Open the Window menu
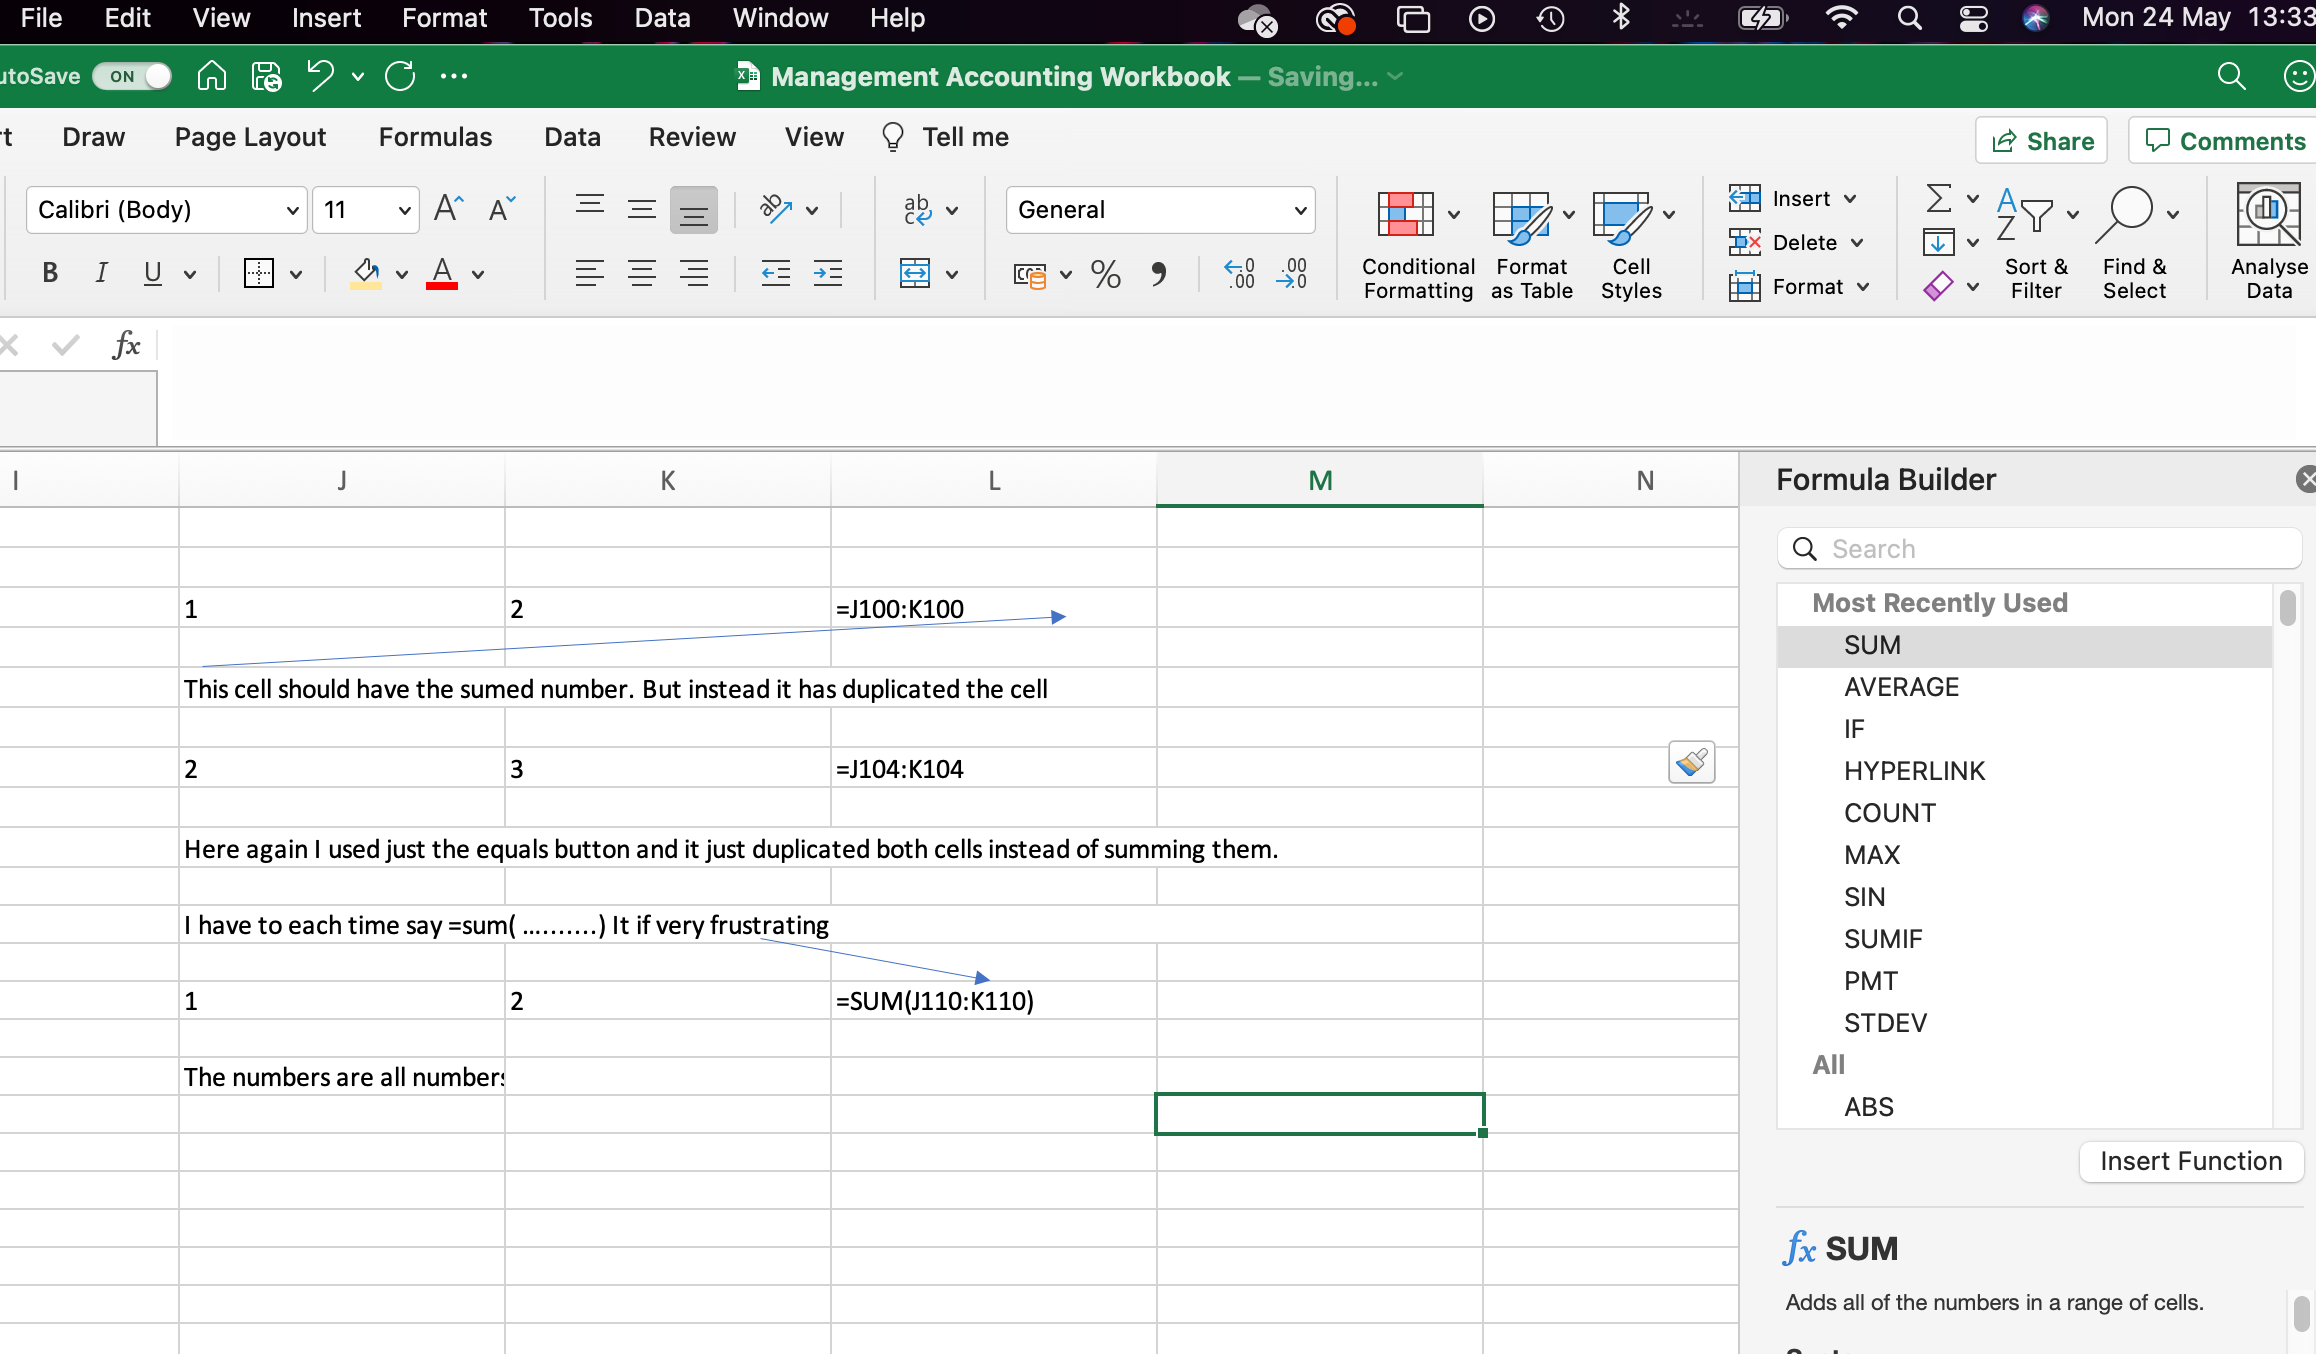The width and height of the screenshot is (2316, 1354). click(x=779, y=18)
